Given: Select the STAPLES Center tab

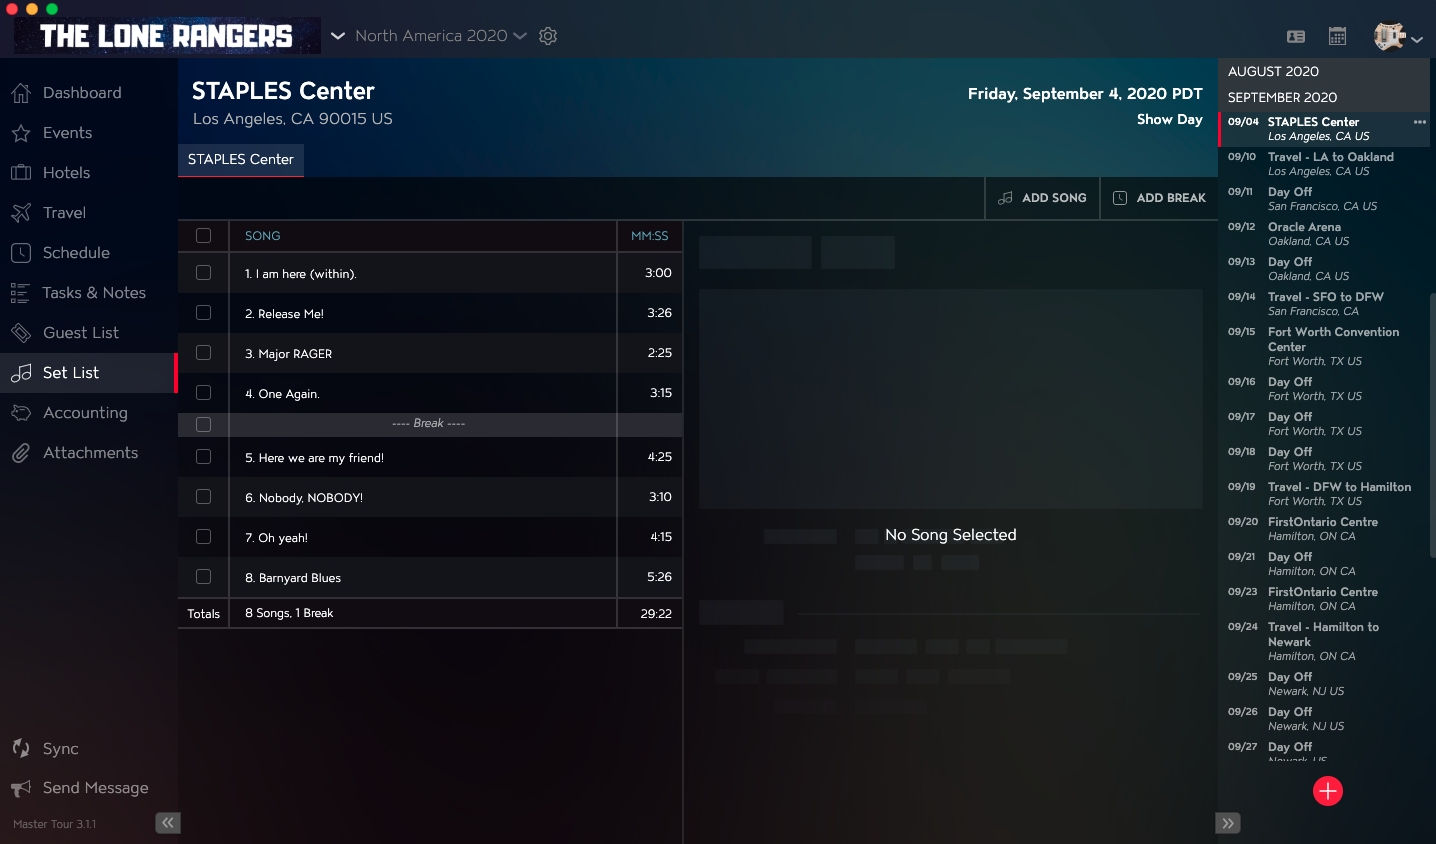Looking at the screenshot, I should (241, 160).
